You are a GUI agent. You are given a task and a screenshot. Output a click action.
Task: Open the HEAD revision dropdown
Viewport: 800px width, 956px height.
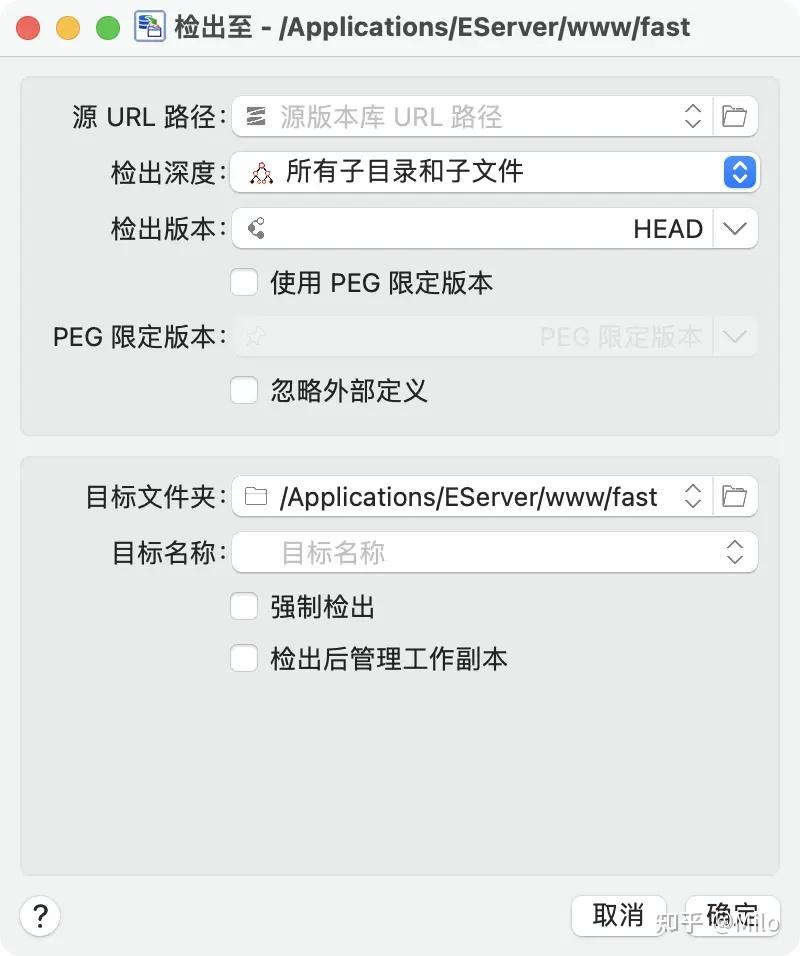736,228
